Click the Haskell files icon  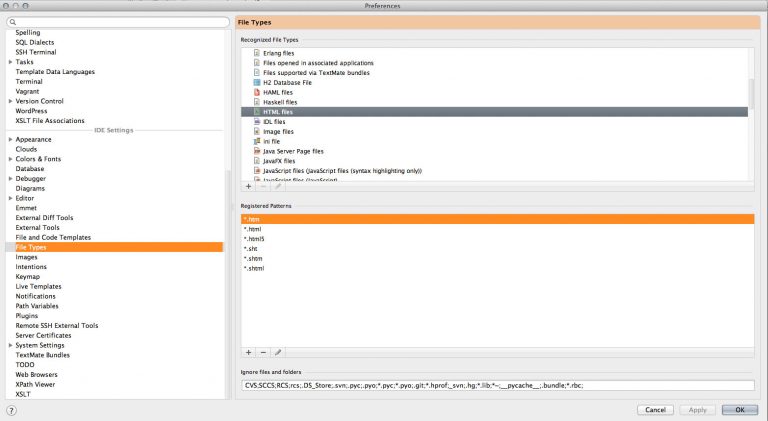[257, 102]
